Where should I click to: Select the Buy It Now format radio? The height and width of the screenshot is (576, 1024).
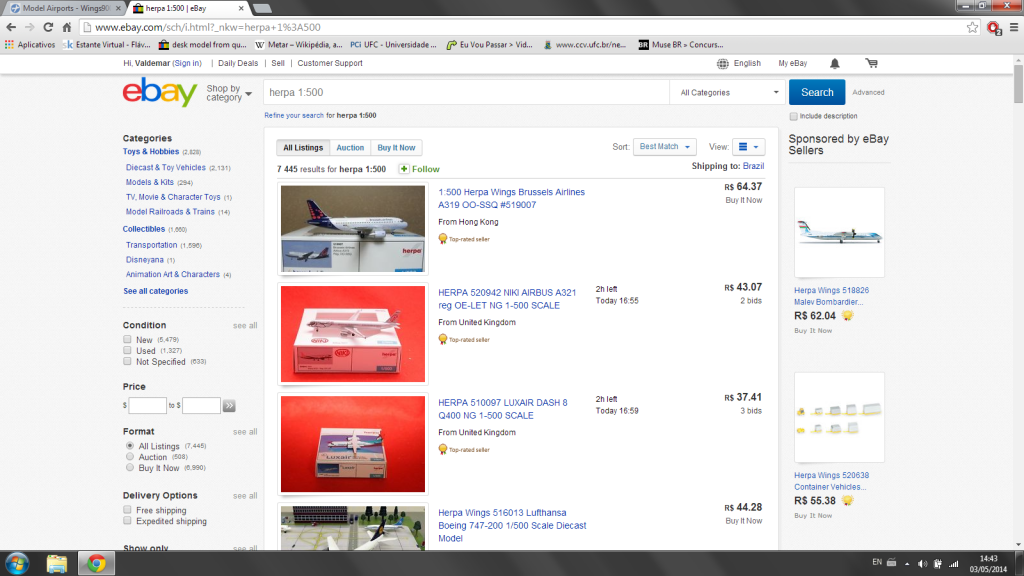pos(130,468)
